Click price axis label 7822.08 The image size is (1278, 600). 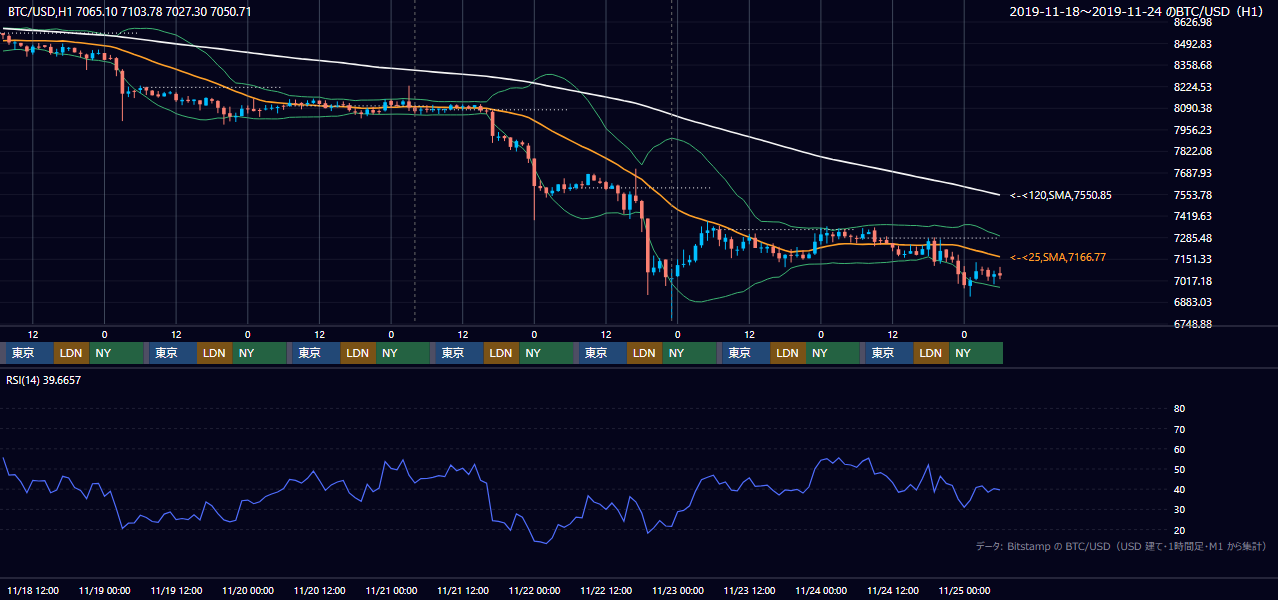pyautogui.click(x=1193, y=151)
